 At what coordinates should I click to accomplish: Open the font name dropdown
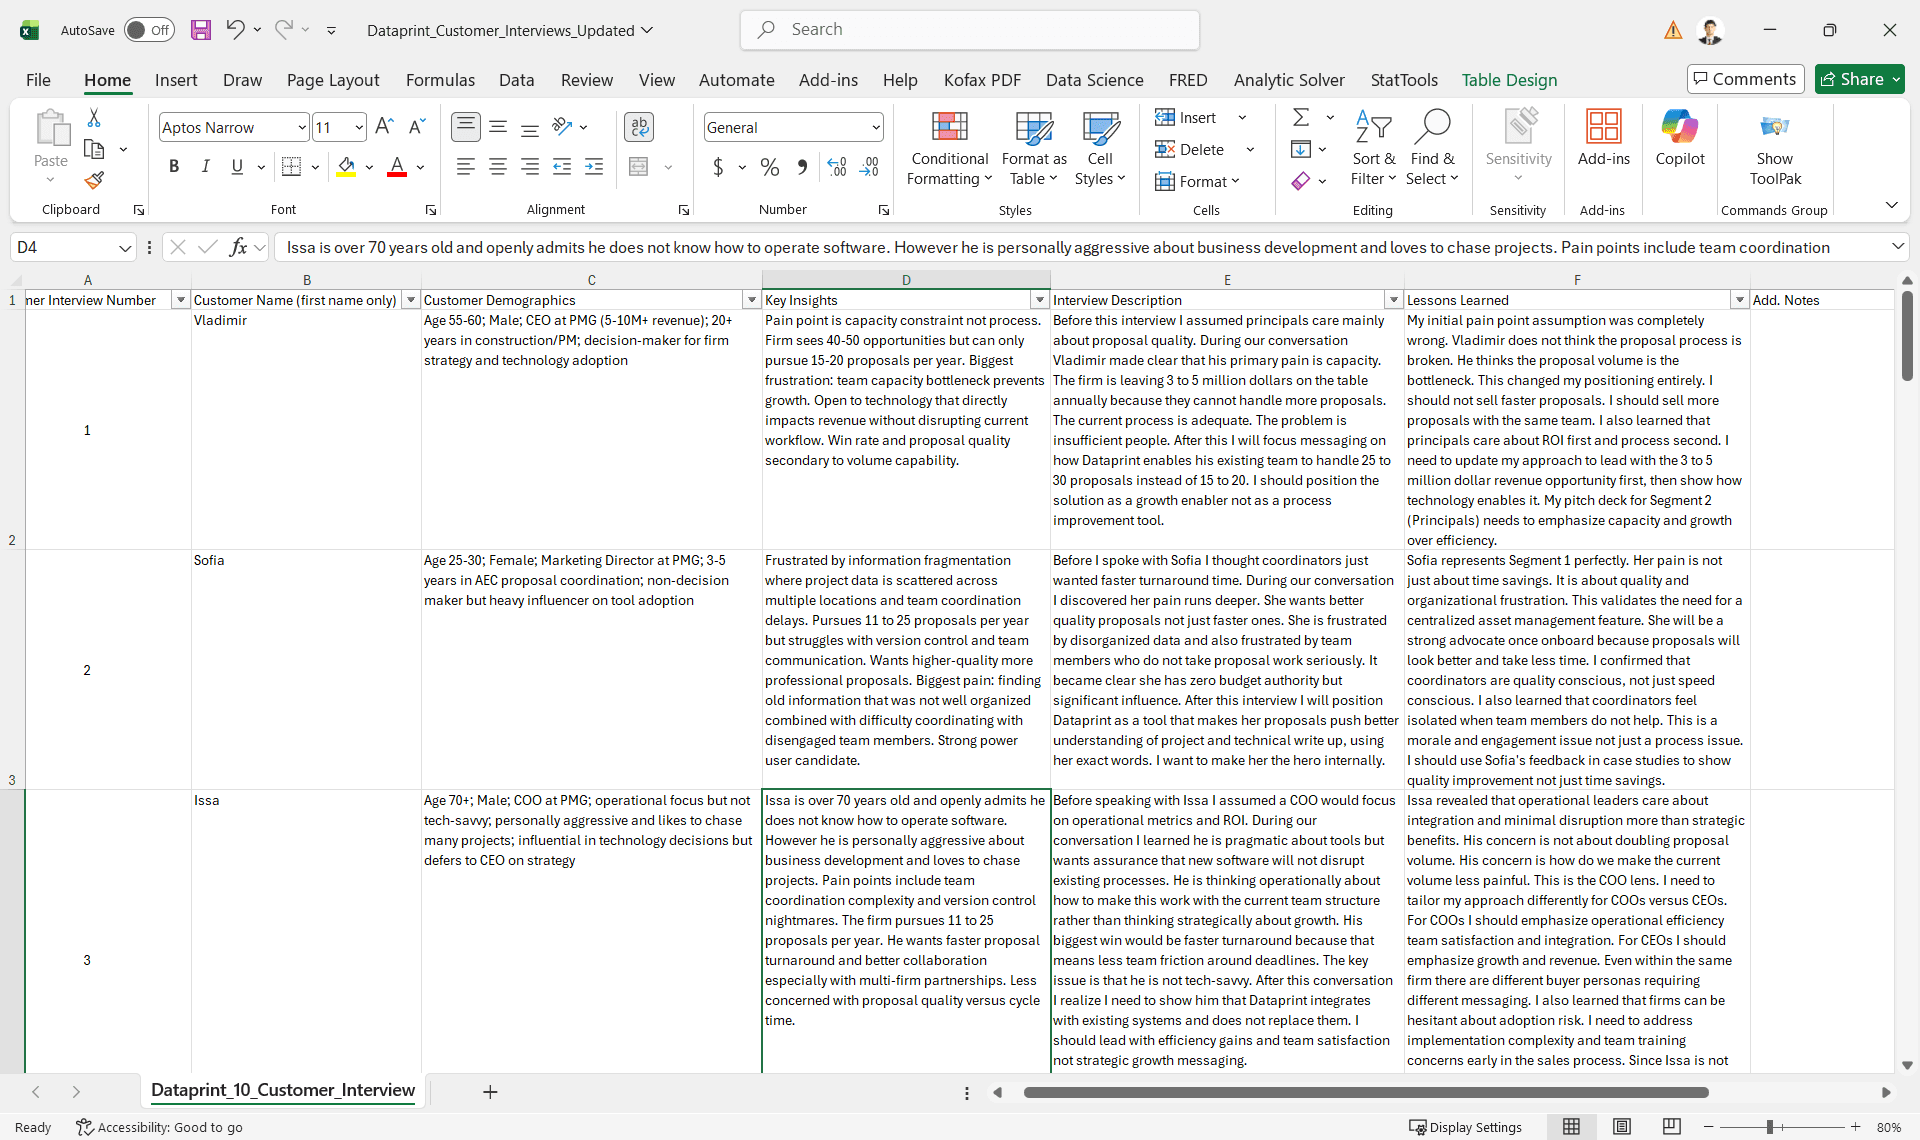point(301,127)
